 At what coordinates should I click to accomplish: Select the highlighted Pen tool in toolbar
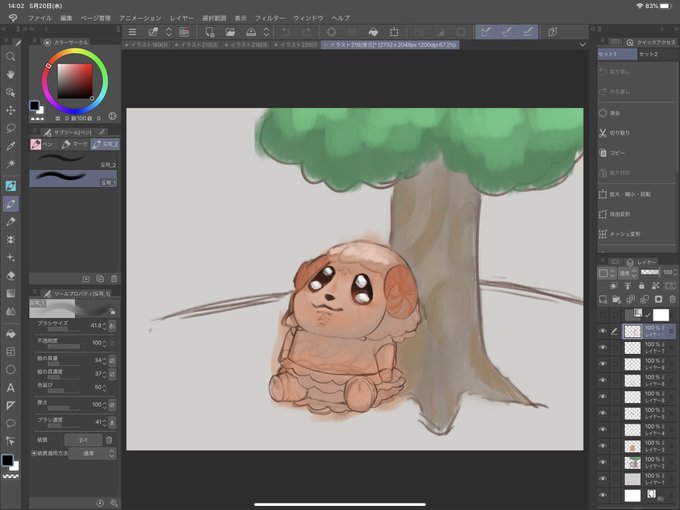10,204
